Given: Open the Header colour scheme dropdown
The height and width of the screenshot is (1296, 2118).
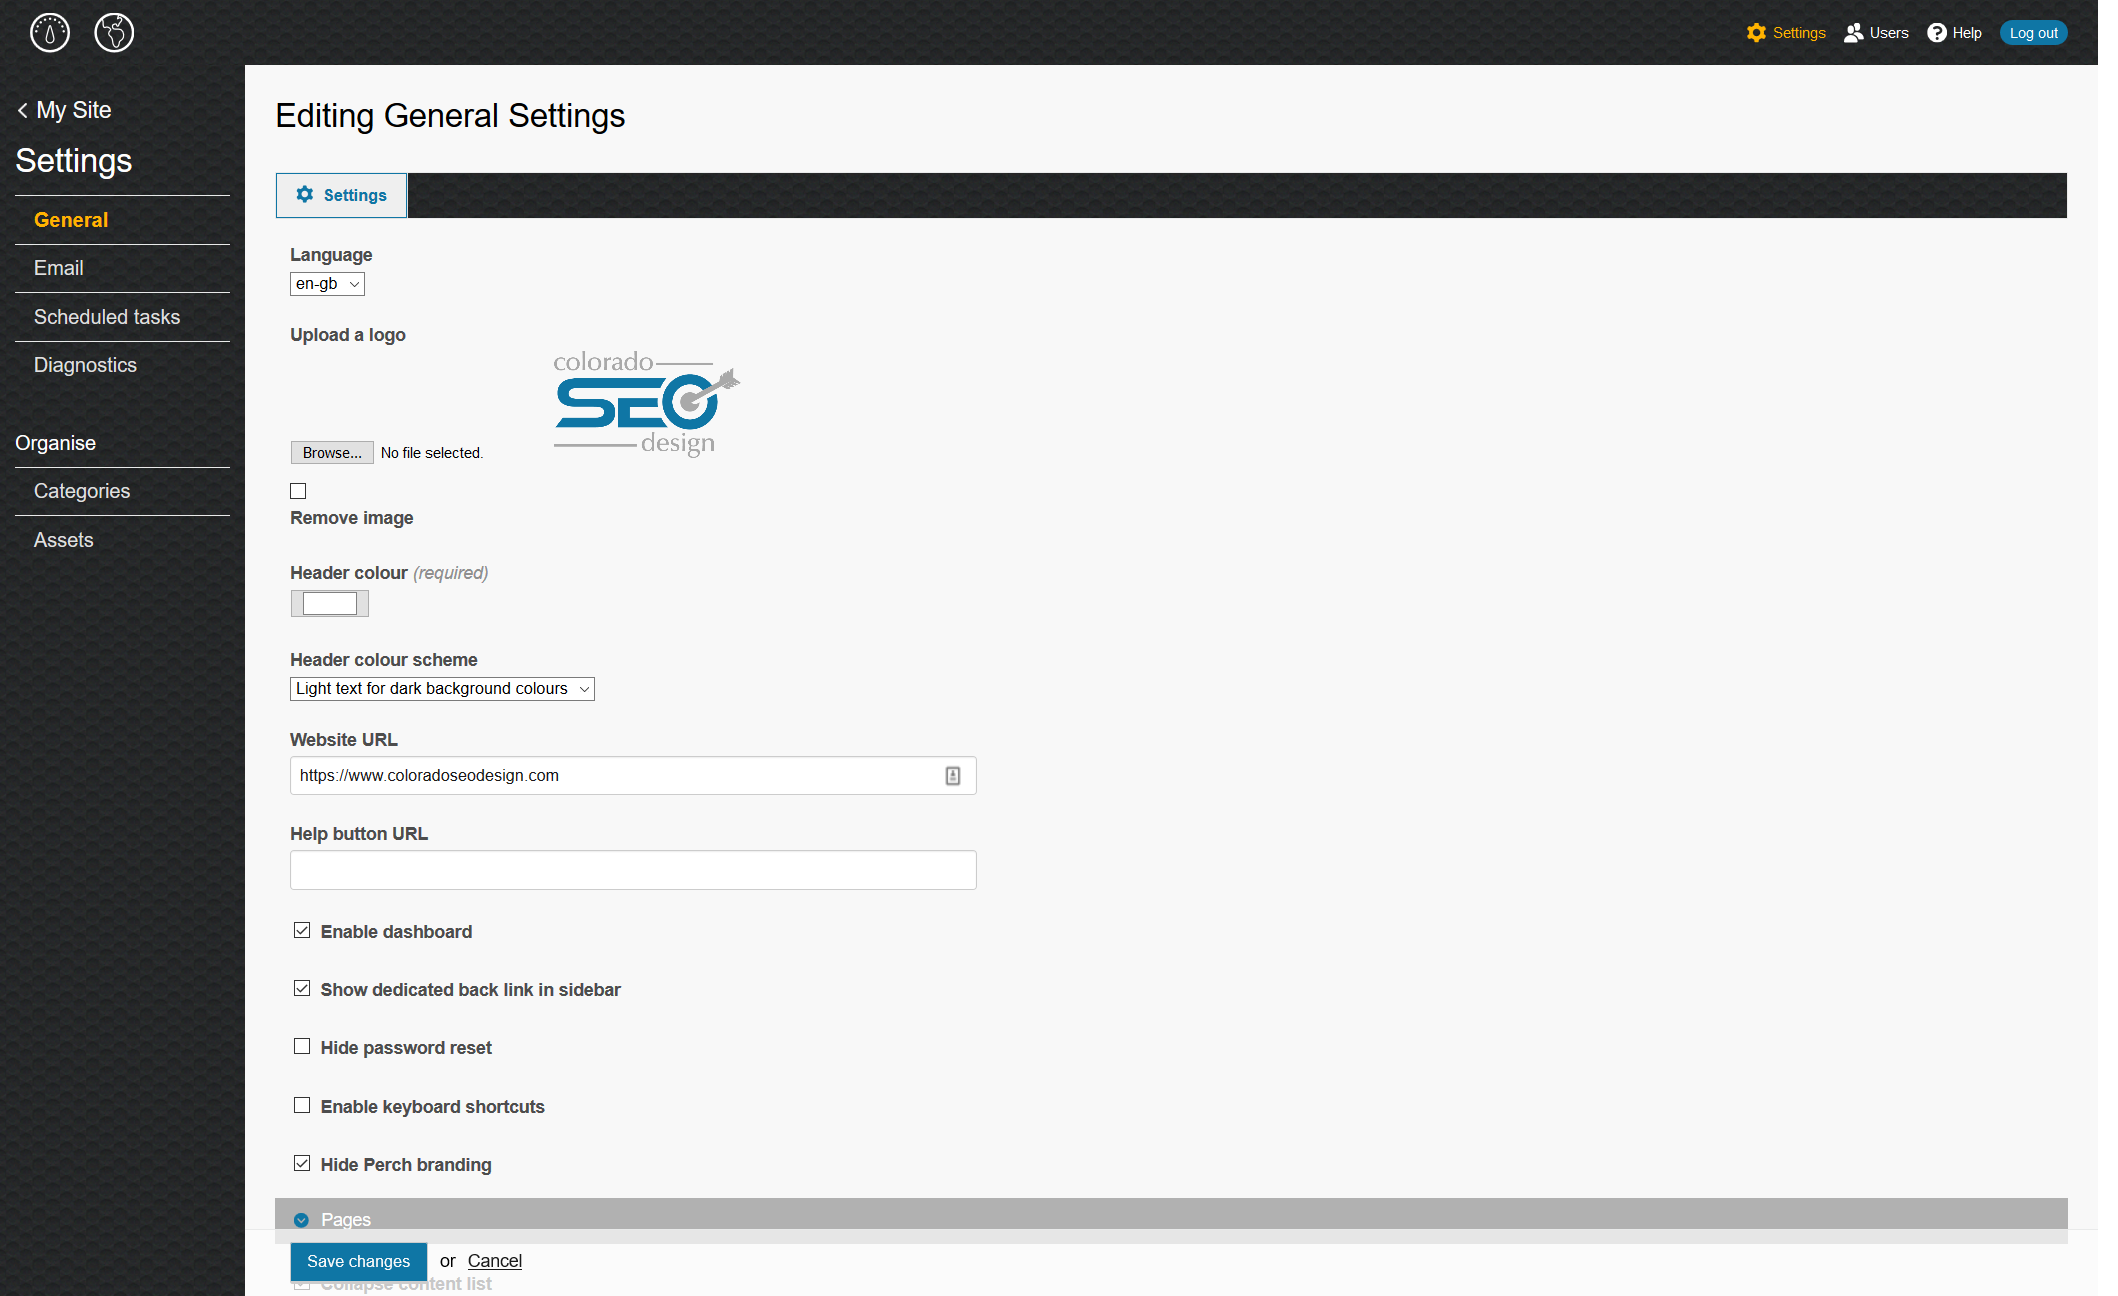Looking at the screenshot, I should (x=440, y=688).
